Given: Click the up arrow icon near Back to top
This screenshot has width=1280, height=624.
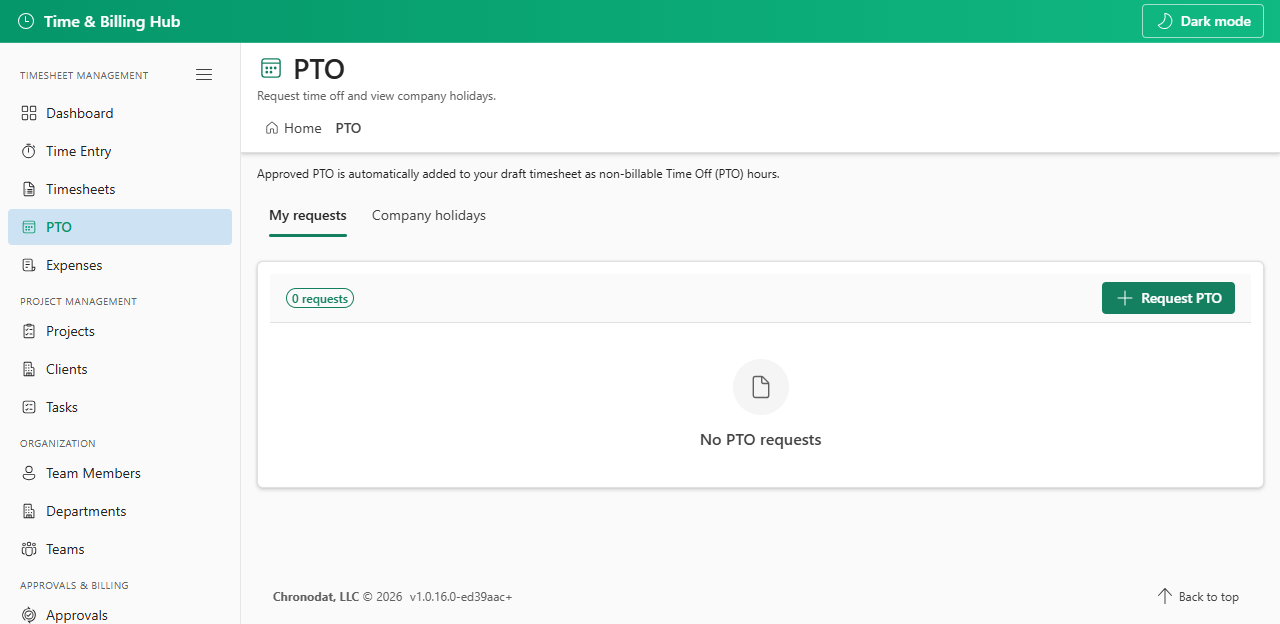Looking at the screenshot, I should pos(1164,596).
